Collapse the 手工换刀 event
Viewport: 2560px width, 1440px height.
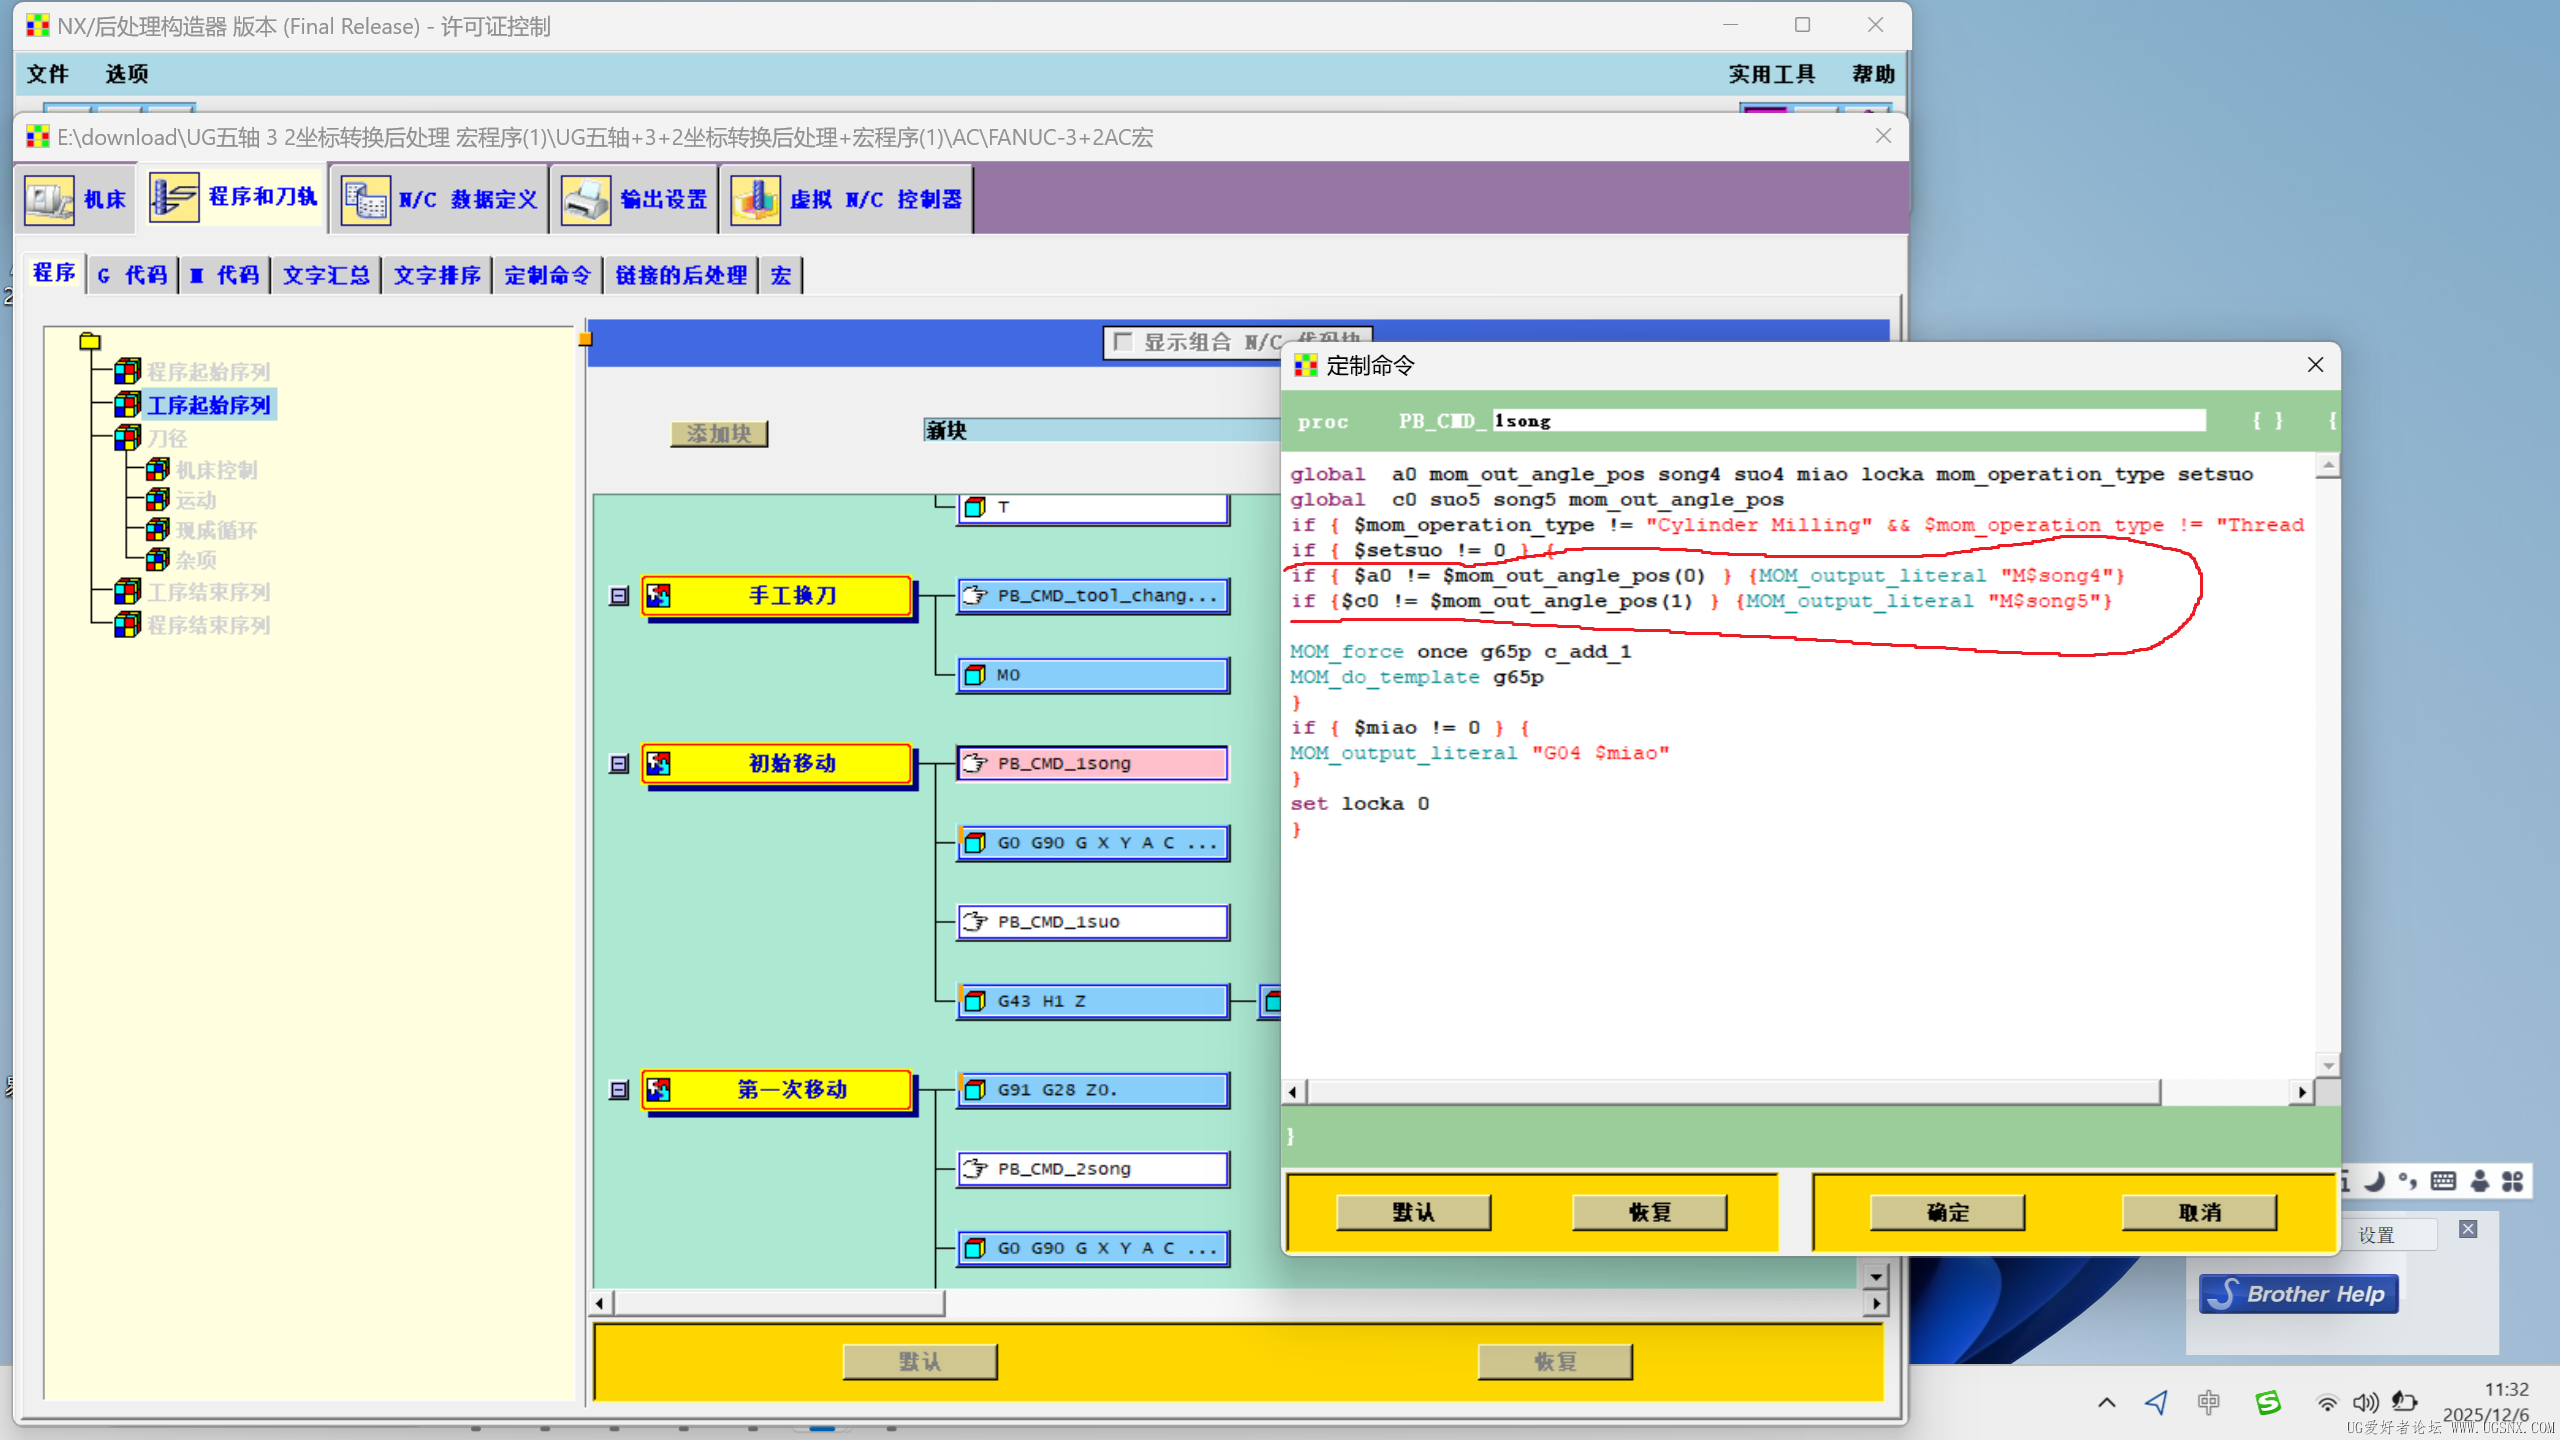tap(619, 596)
